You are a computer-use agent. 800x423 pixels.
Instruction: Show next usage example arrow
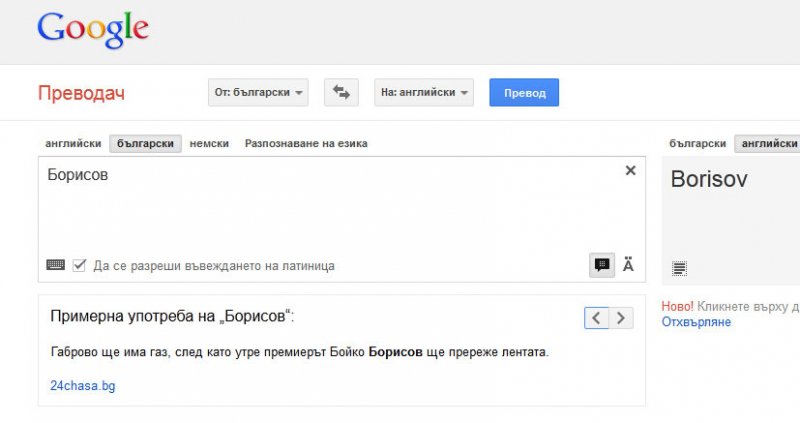click(x=621, y=318)
